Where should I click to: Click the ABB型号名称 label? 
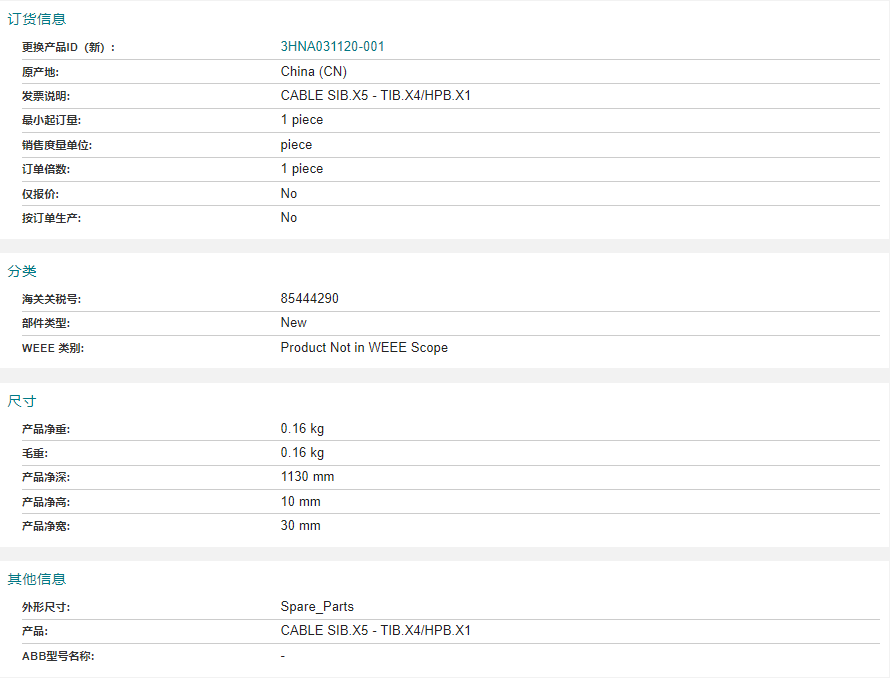point(58,656)
